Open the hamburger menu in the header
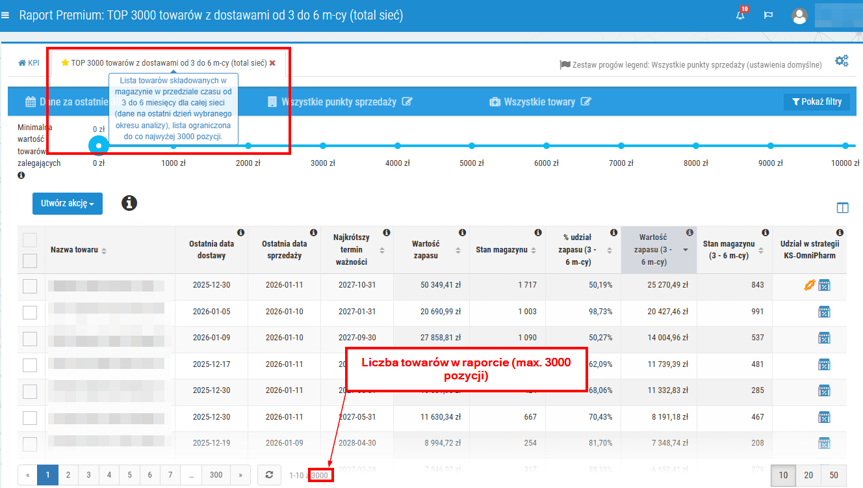Image resolution: width=863 pixels, height=488 pixels. pos(6,16)
